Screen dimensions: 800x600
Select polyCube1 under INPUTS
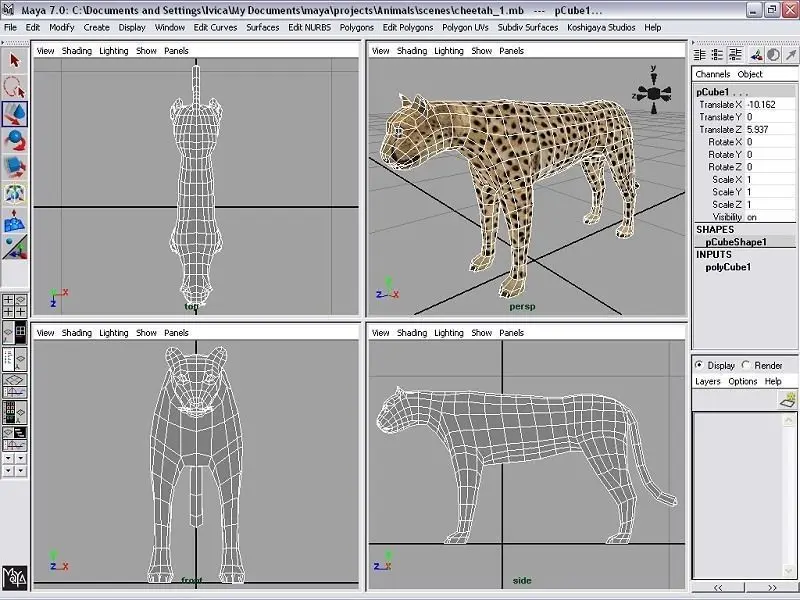(x=728, y=267)
